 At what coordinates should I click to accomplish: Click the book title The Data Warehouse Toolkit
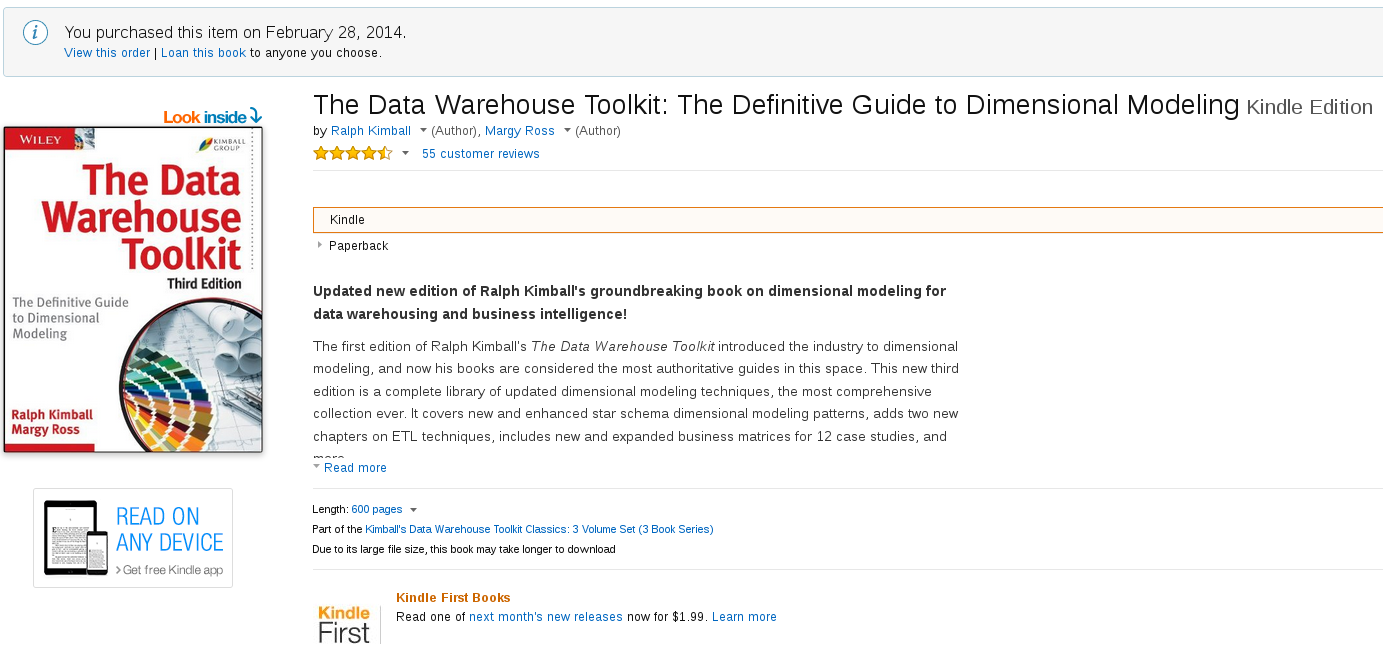click(x=776, y=105)
